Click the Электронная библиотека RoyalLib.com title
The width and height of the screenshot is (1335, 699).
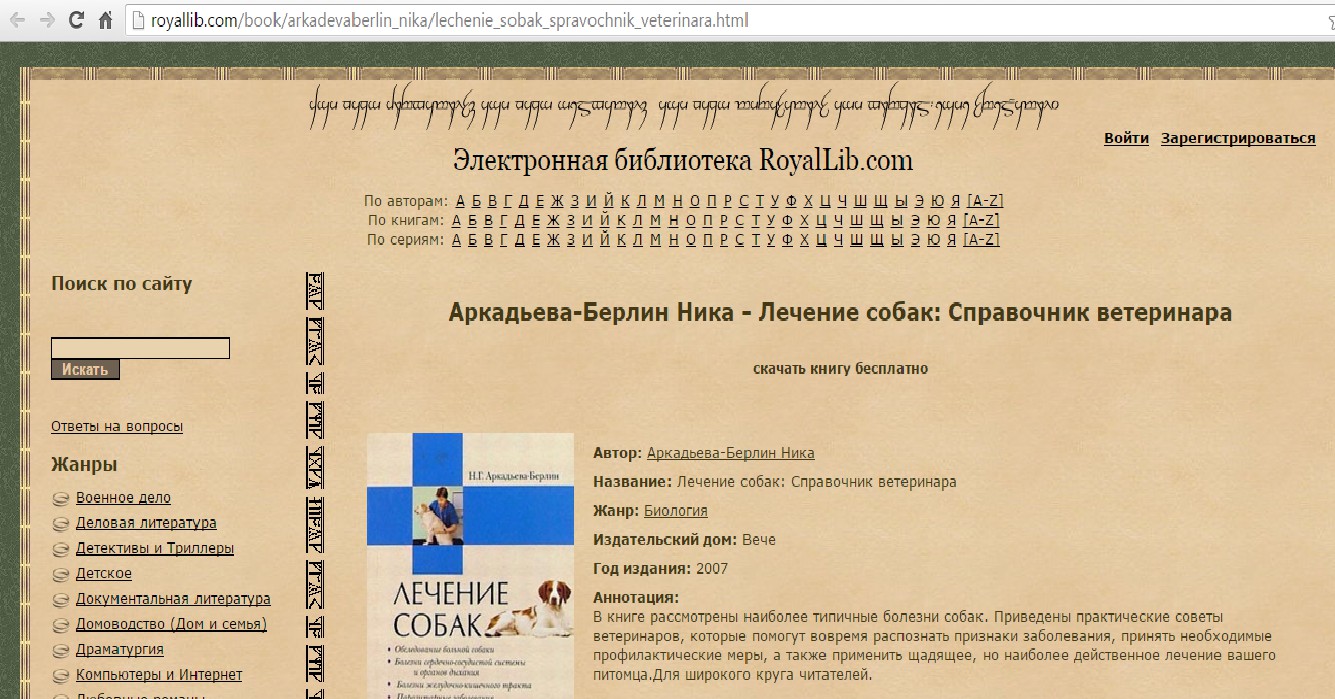(x=683, y=160)
